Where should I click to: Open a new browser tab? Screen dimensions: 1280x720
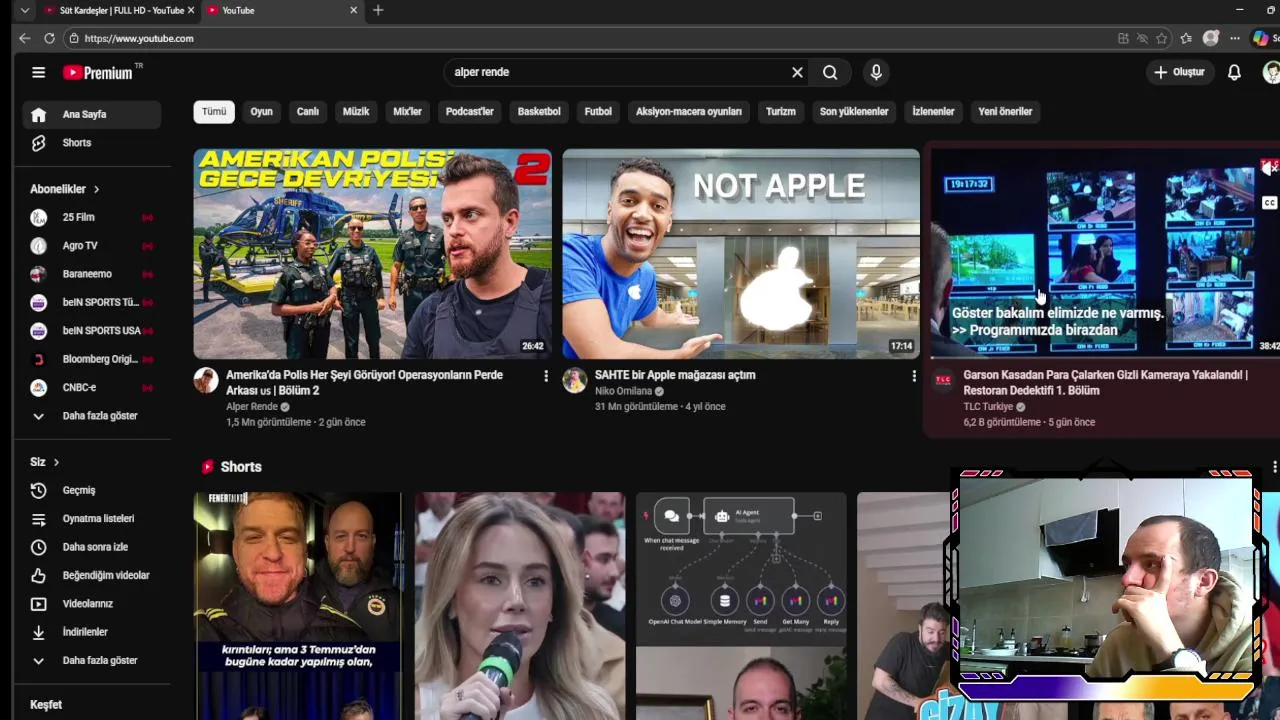(x=377, y=10)
